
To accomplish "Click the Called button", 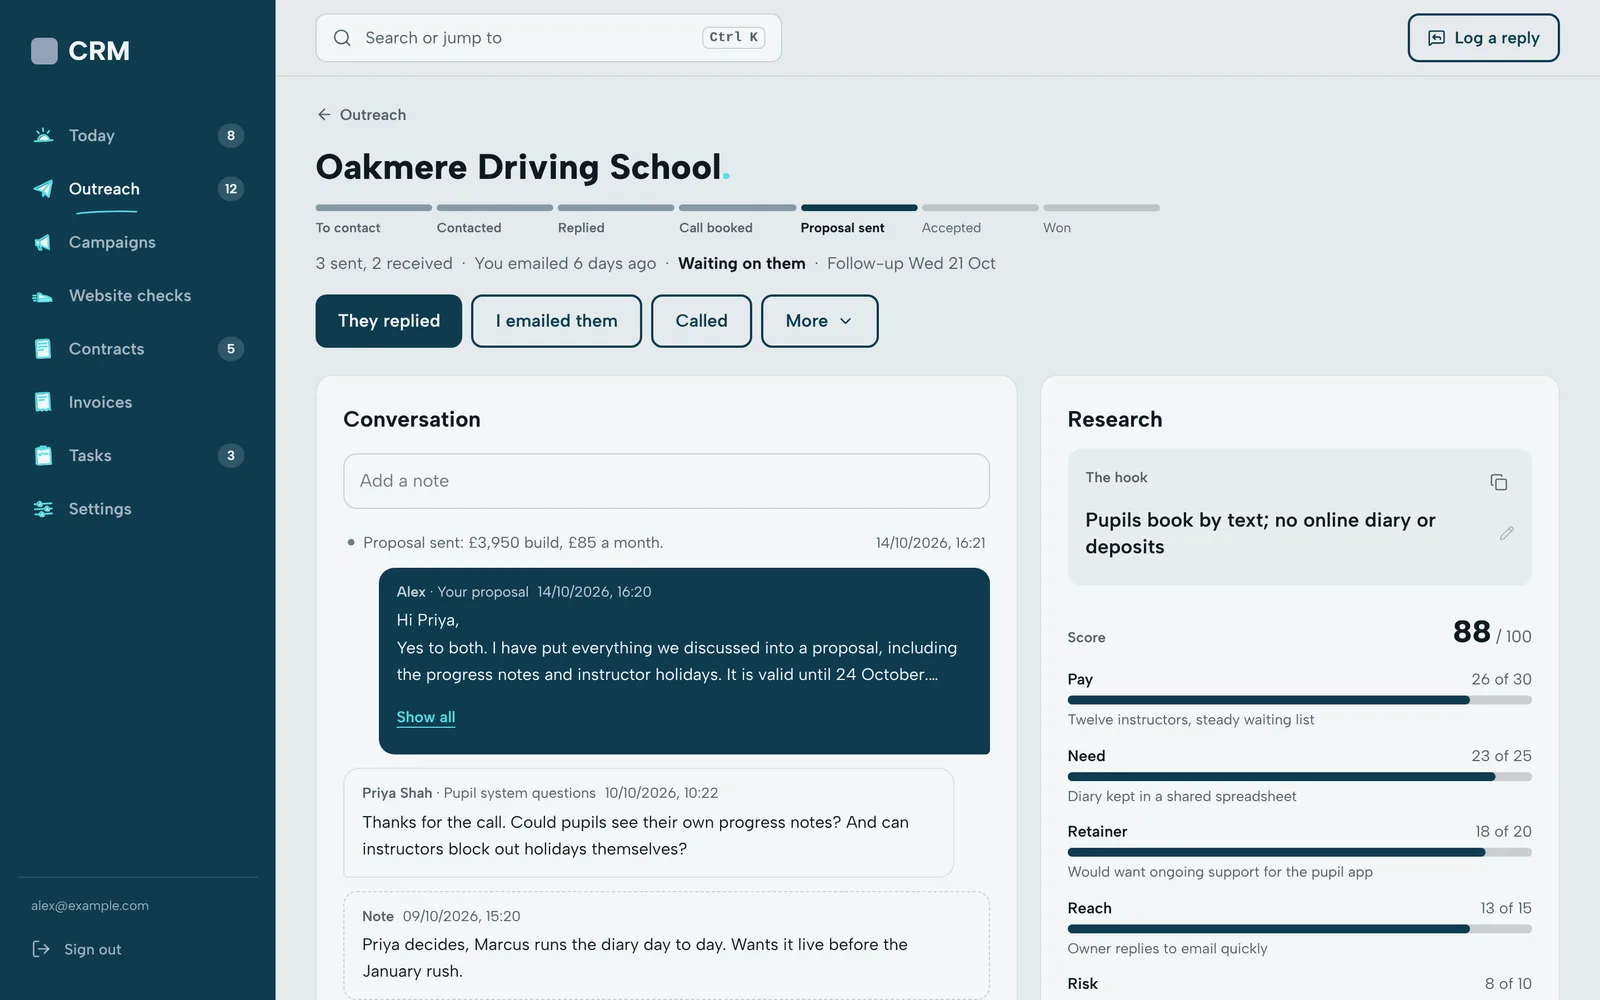I will pos(701,321).
